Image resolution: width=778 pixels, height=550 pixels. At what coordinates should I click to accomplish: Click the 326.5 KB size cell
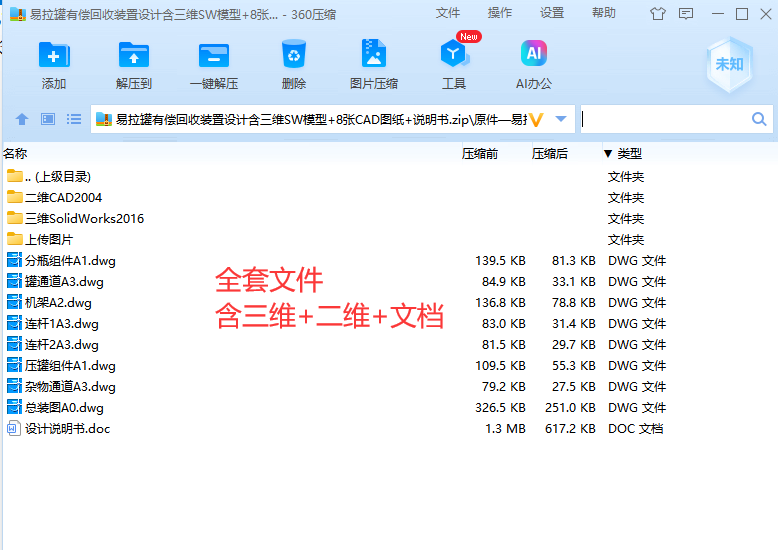(x=500, y=408)
